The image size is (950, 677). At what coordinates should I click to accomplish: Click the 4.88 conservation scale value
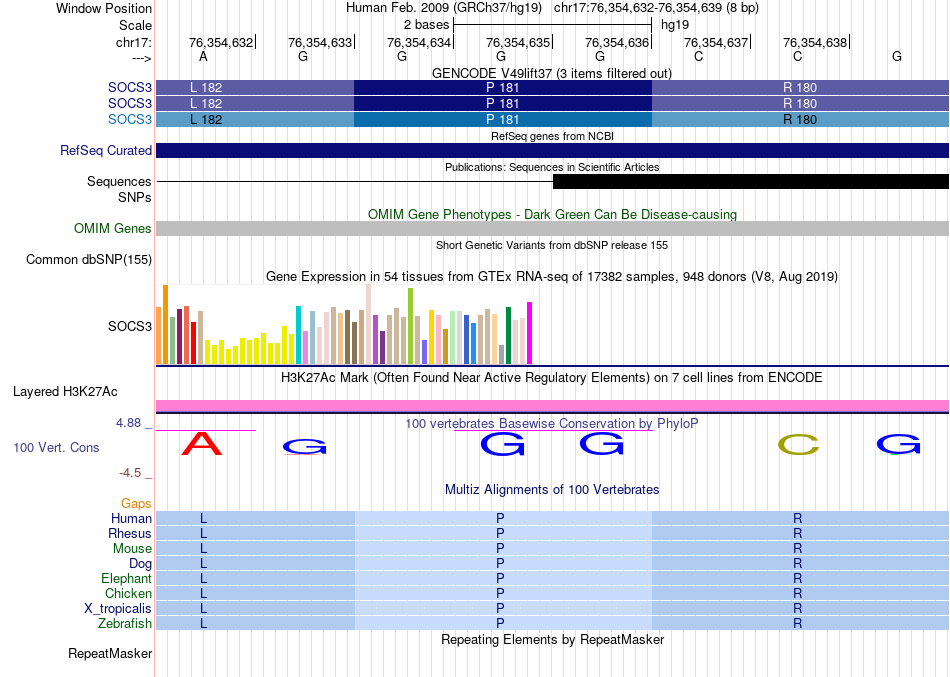pos(128,422)
